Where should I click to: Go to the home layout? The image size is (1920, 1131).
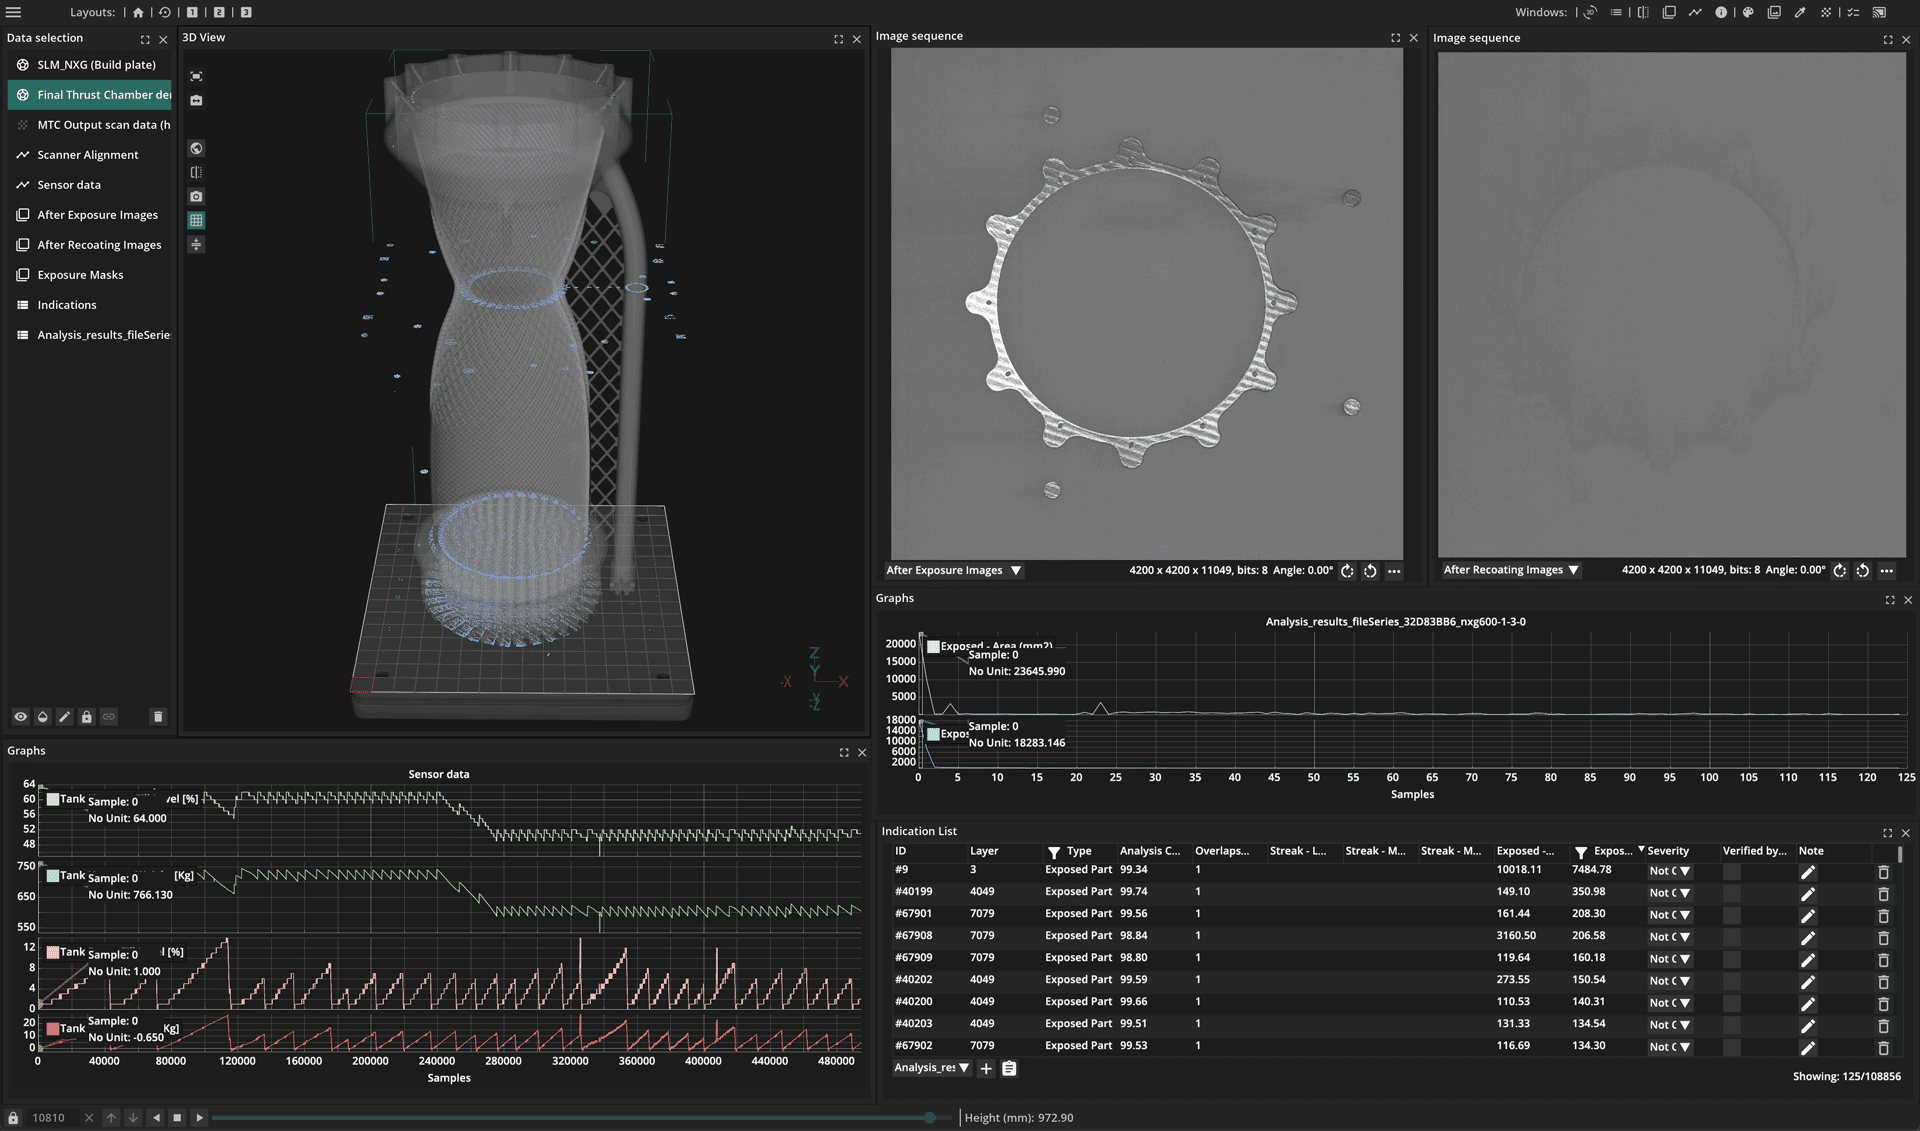[x=138, y=12]
